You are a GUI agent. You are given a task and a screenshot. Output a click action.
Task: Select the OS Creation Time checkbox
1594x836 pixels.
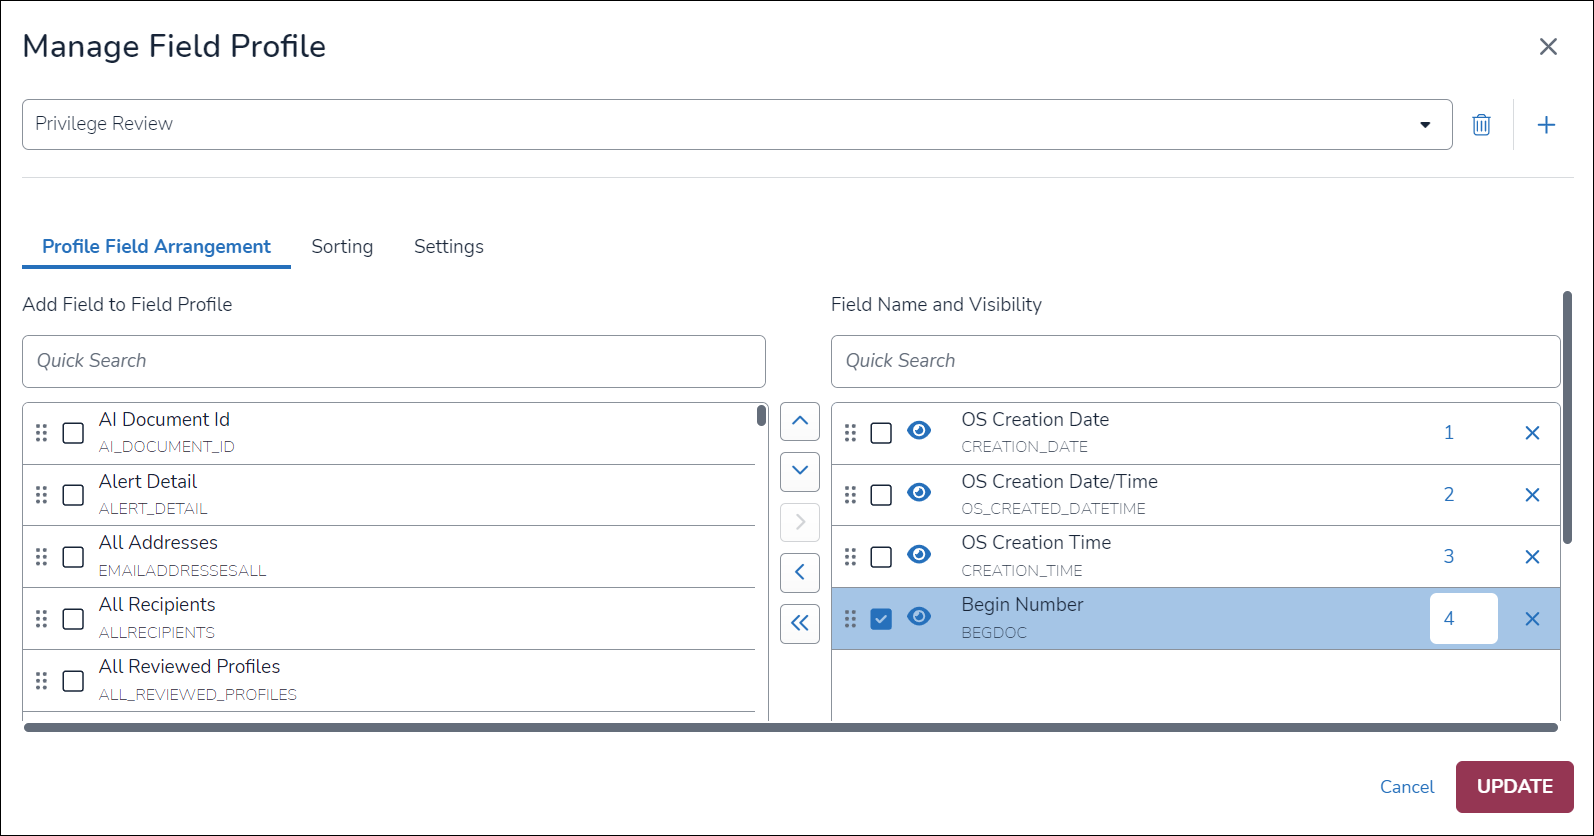[881, 557]
